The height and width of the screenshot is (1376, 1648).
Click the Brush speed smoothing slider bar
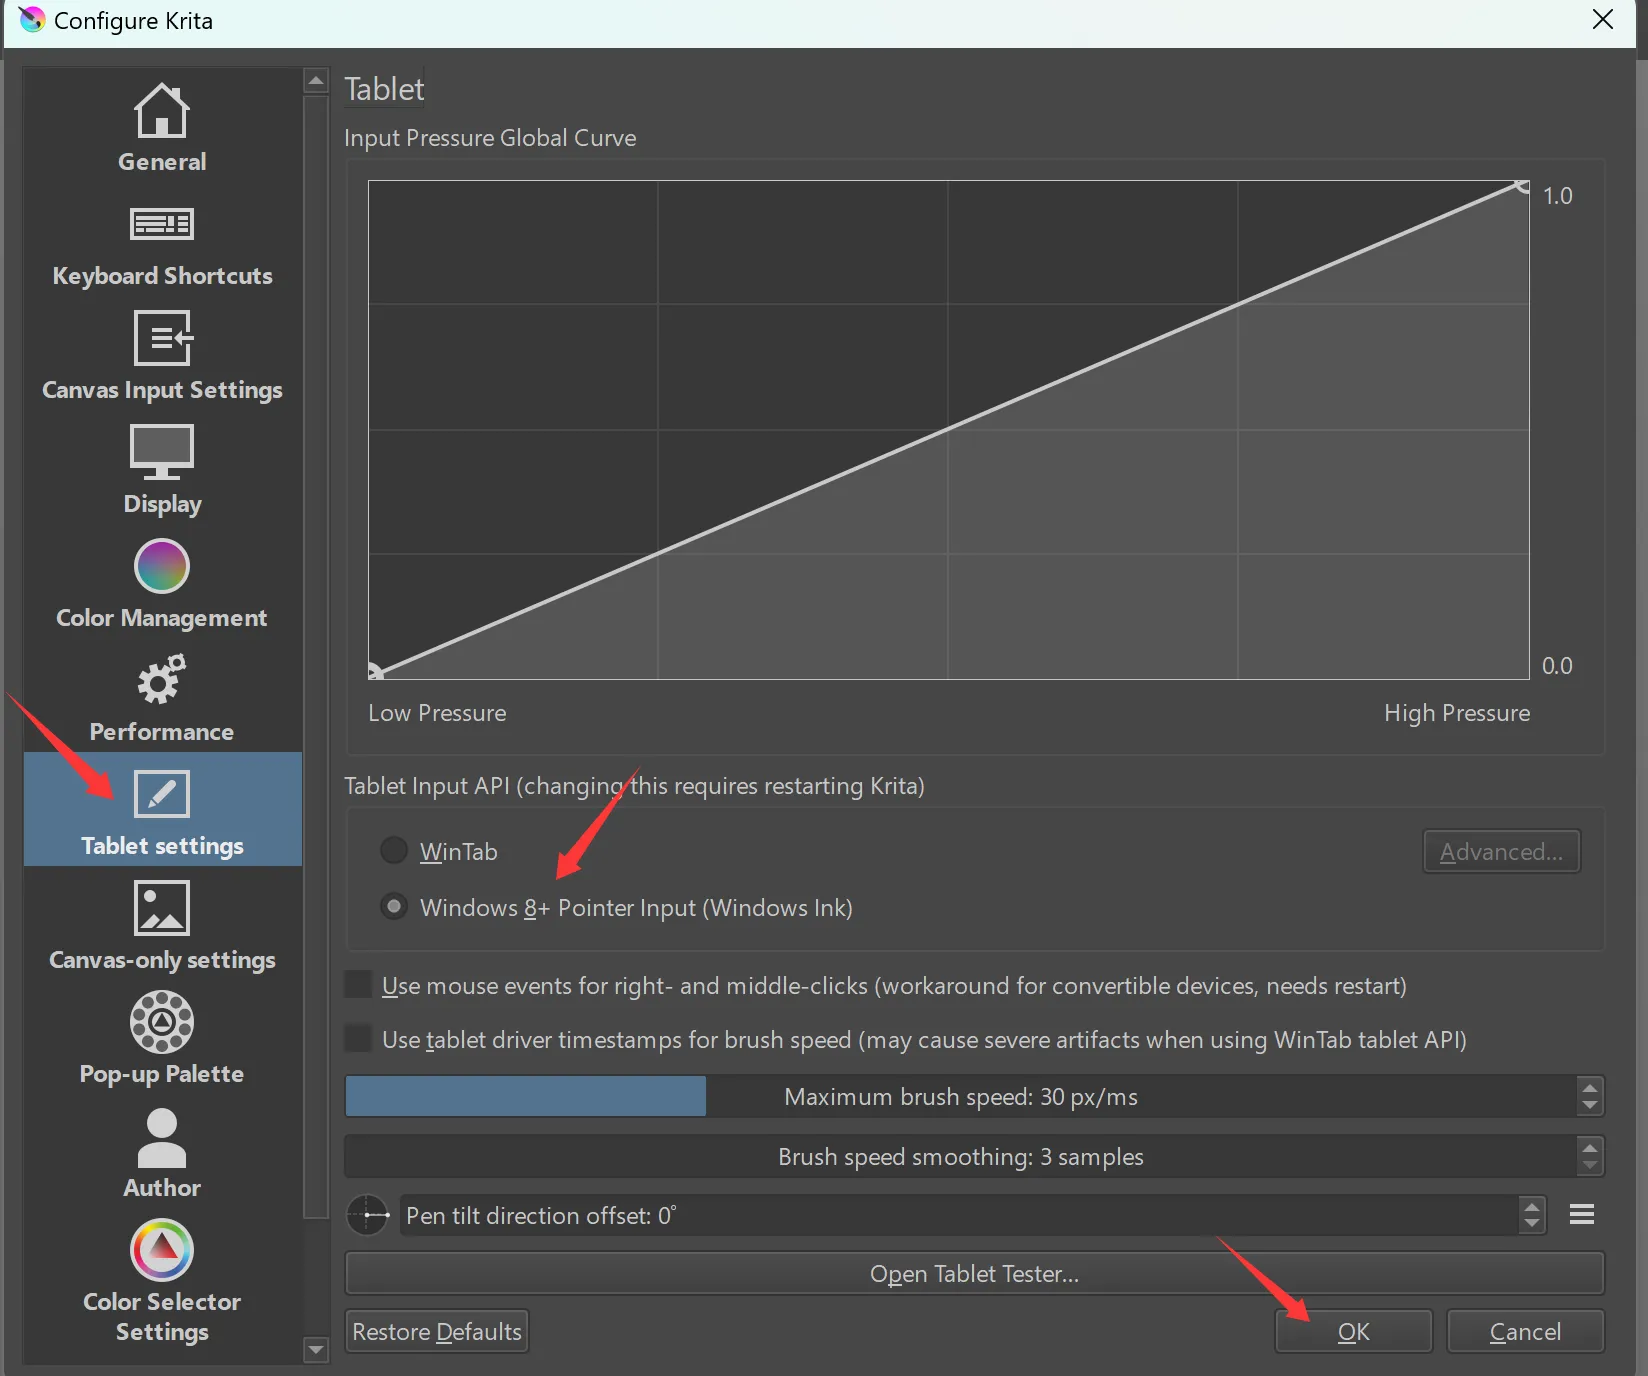961,1157
